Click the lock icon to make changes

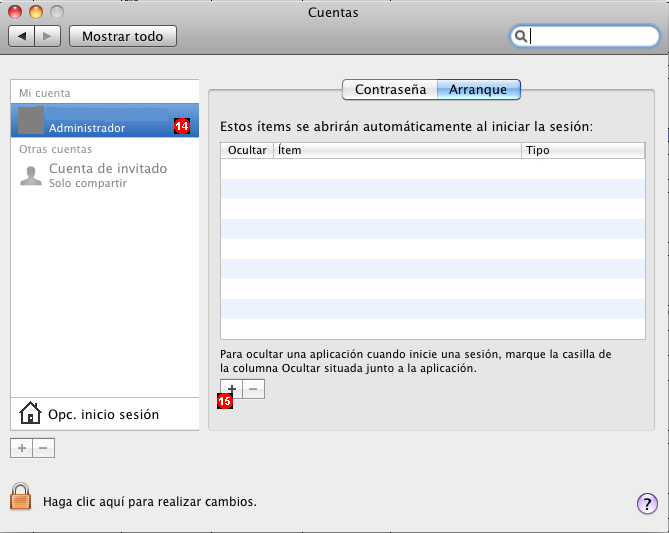pos(20,496)
